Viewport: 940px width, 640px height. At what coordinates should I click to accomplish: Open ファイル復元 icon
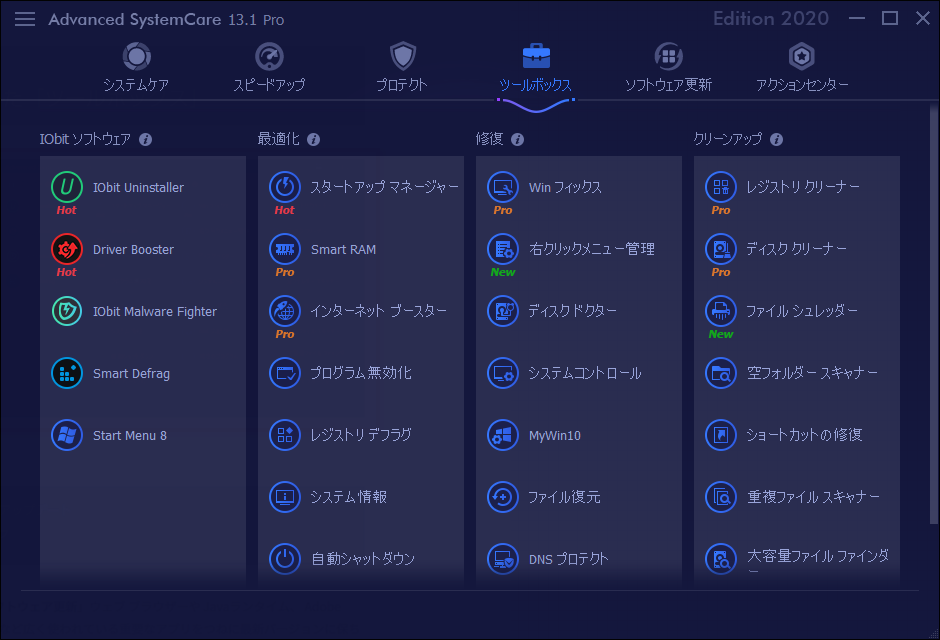[x=503, y=497]
